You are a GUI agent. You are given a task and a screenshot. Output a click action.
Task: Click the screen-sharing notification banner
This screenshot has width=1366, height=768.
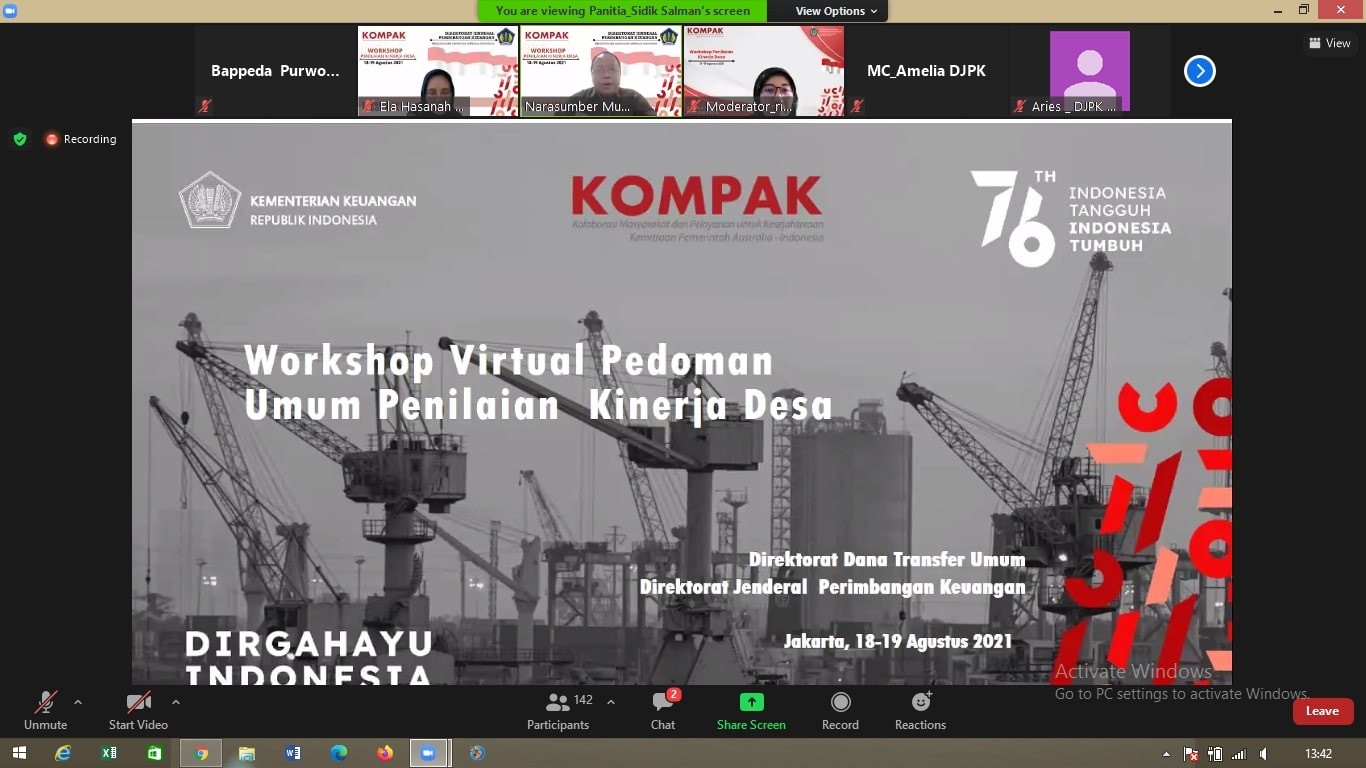pyautogui.click(x=623, y=11)
